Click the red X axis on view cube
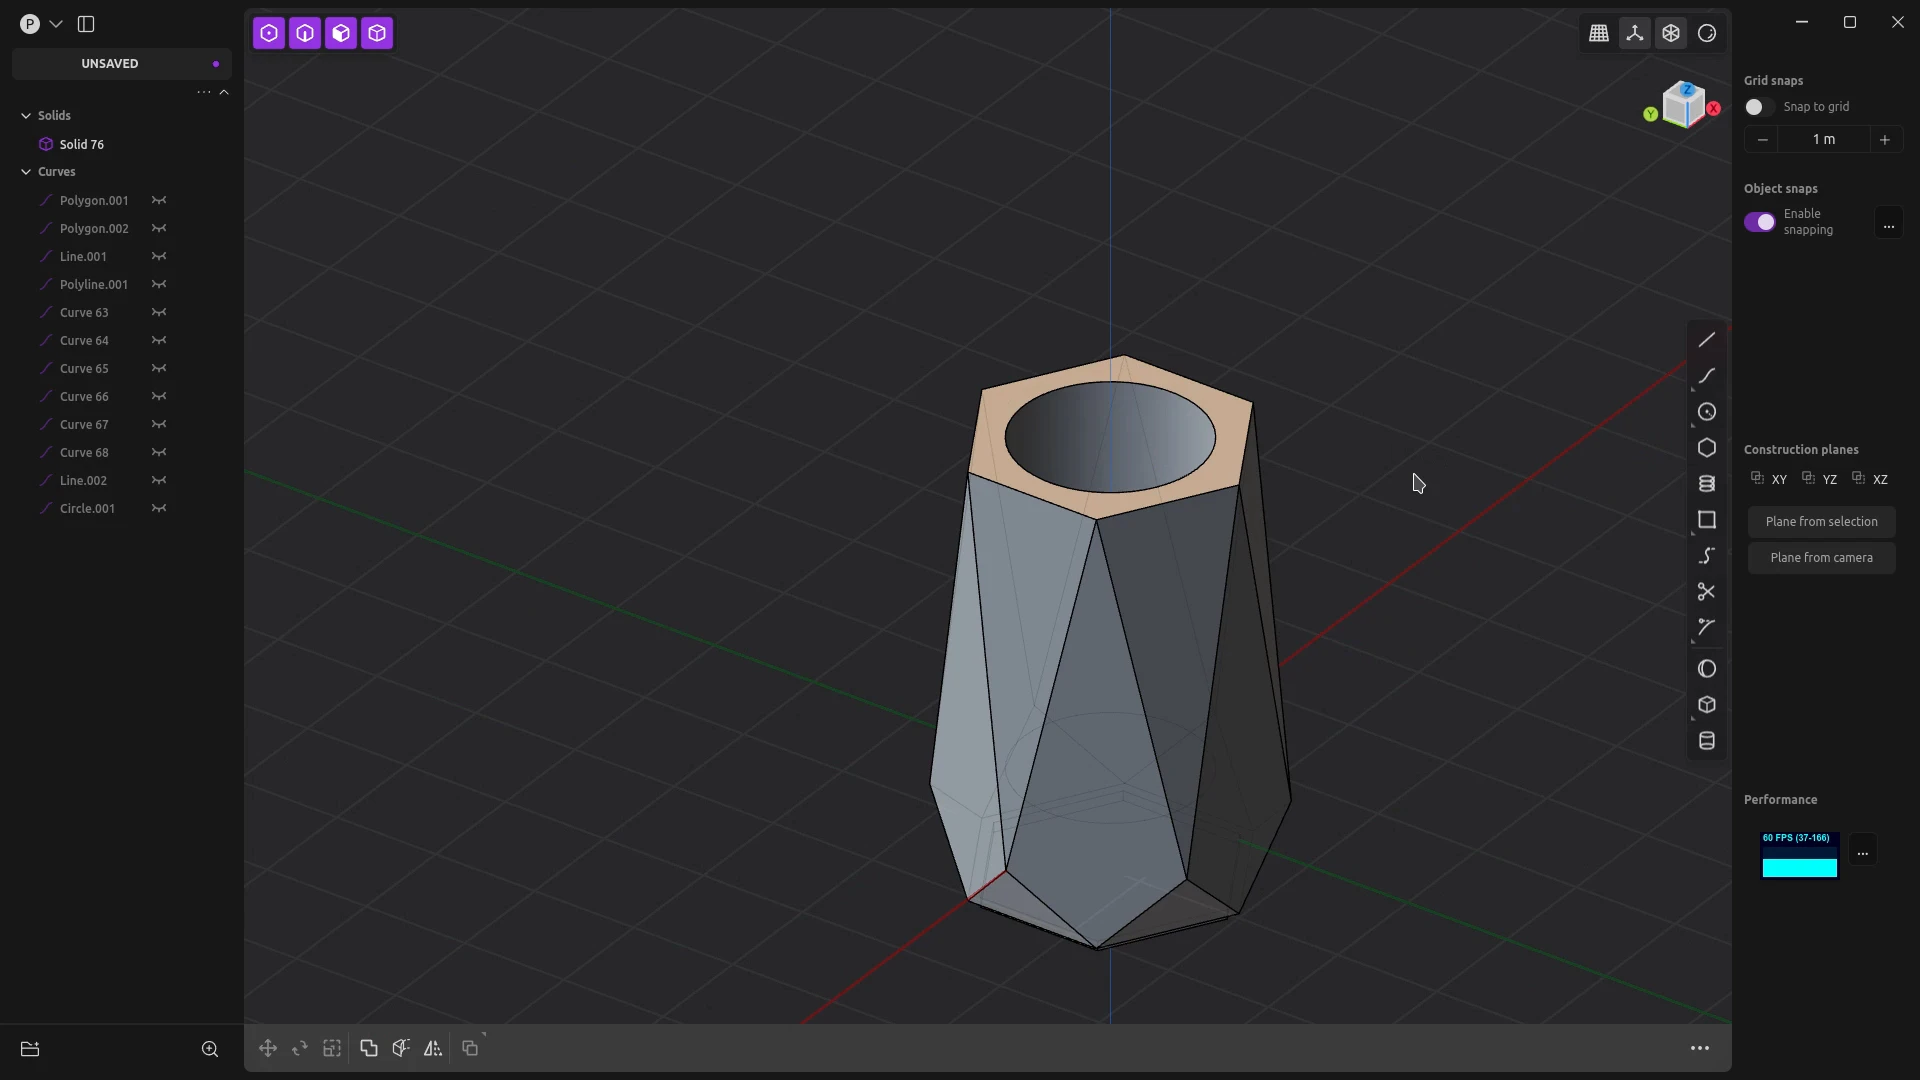The image size is (1920, 1080). click(x=1714, y=108)
